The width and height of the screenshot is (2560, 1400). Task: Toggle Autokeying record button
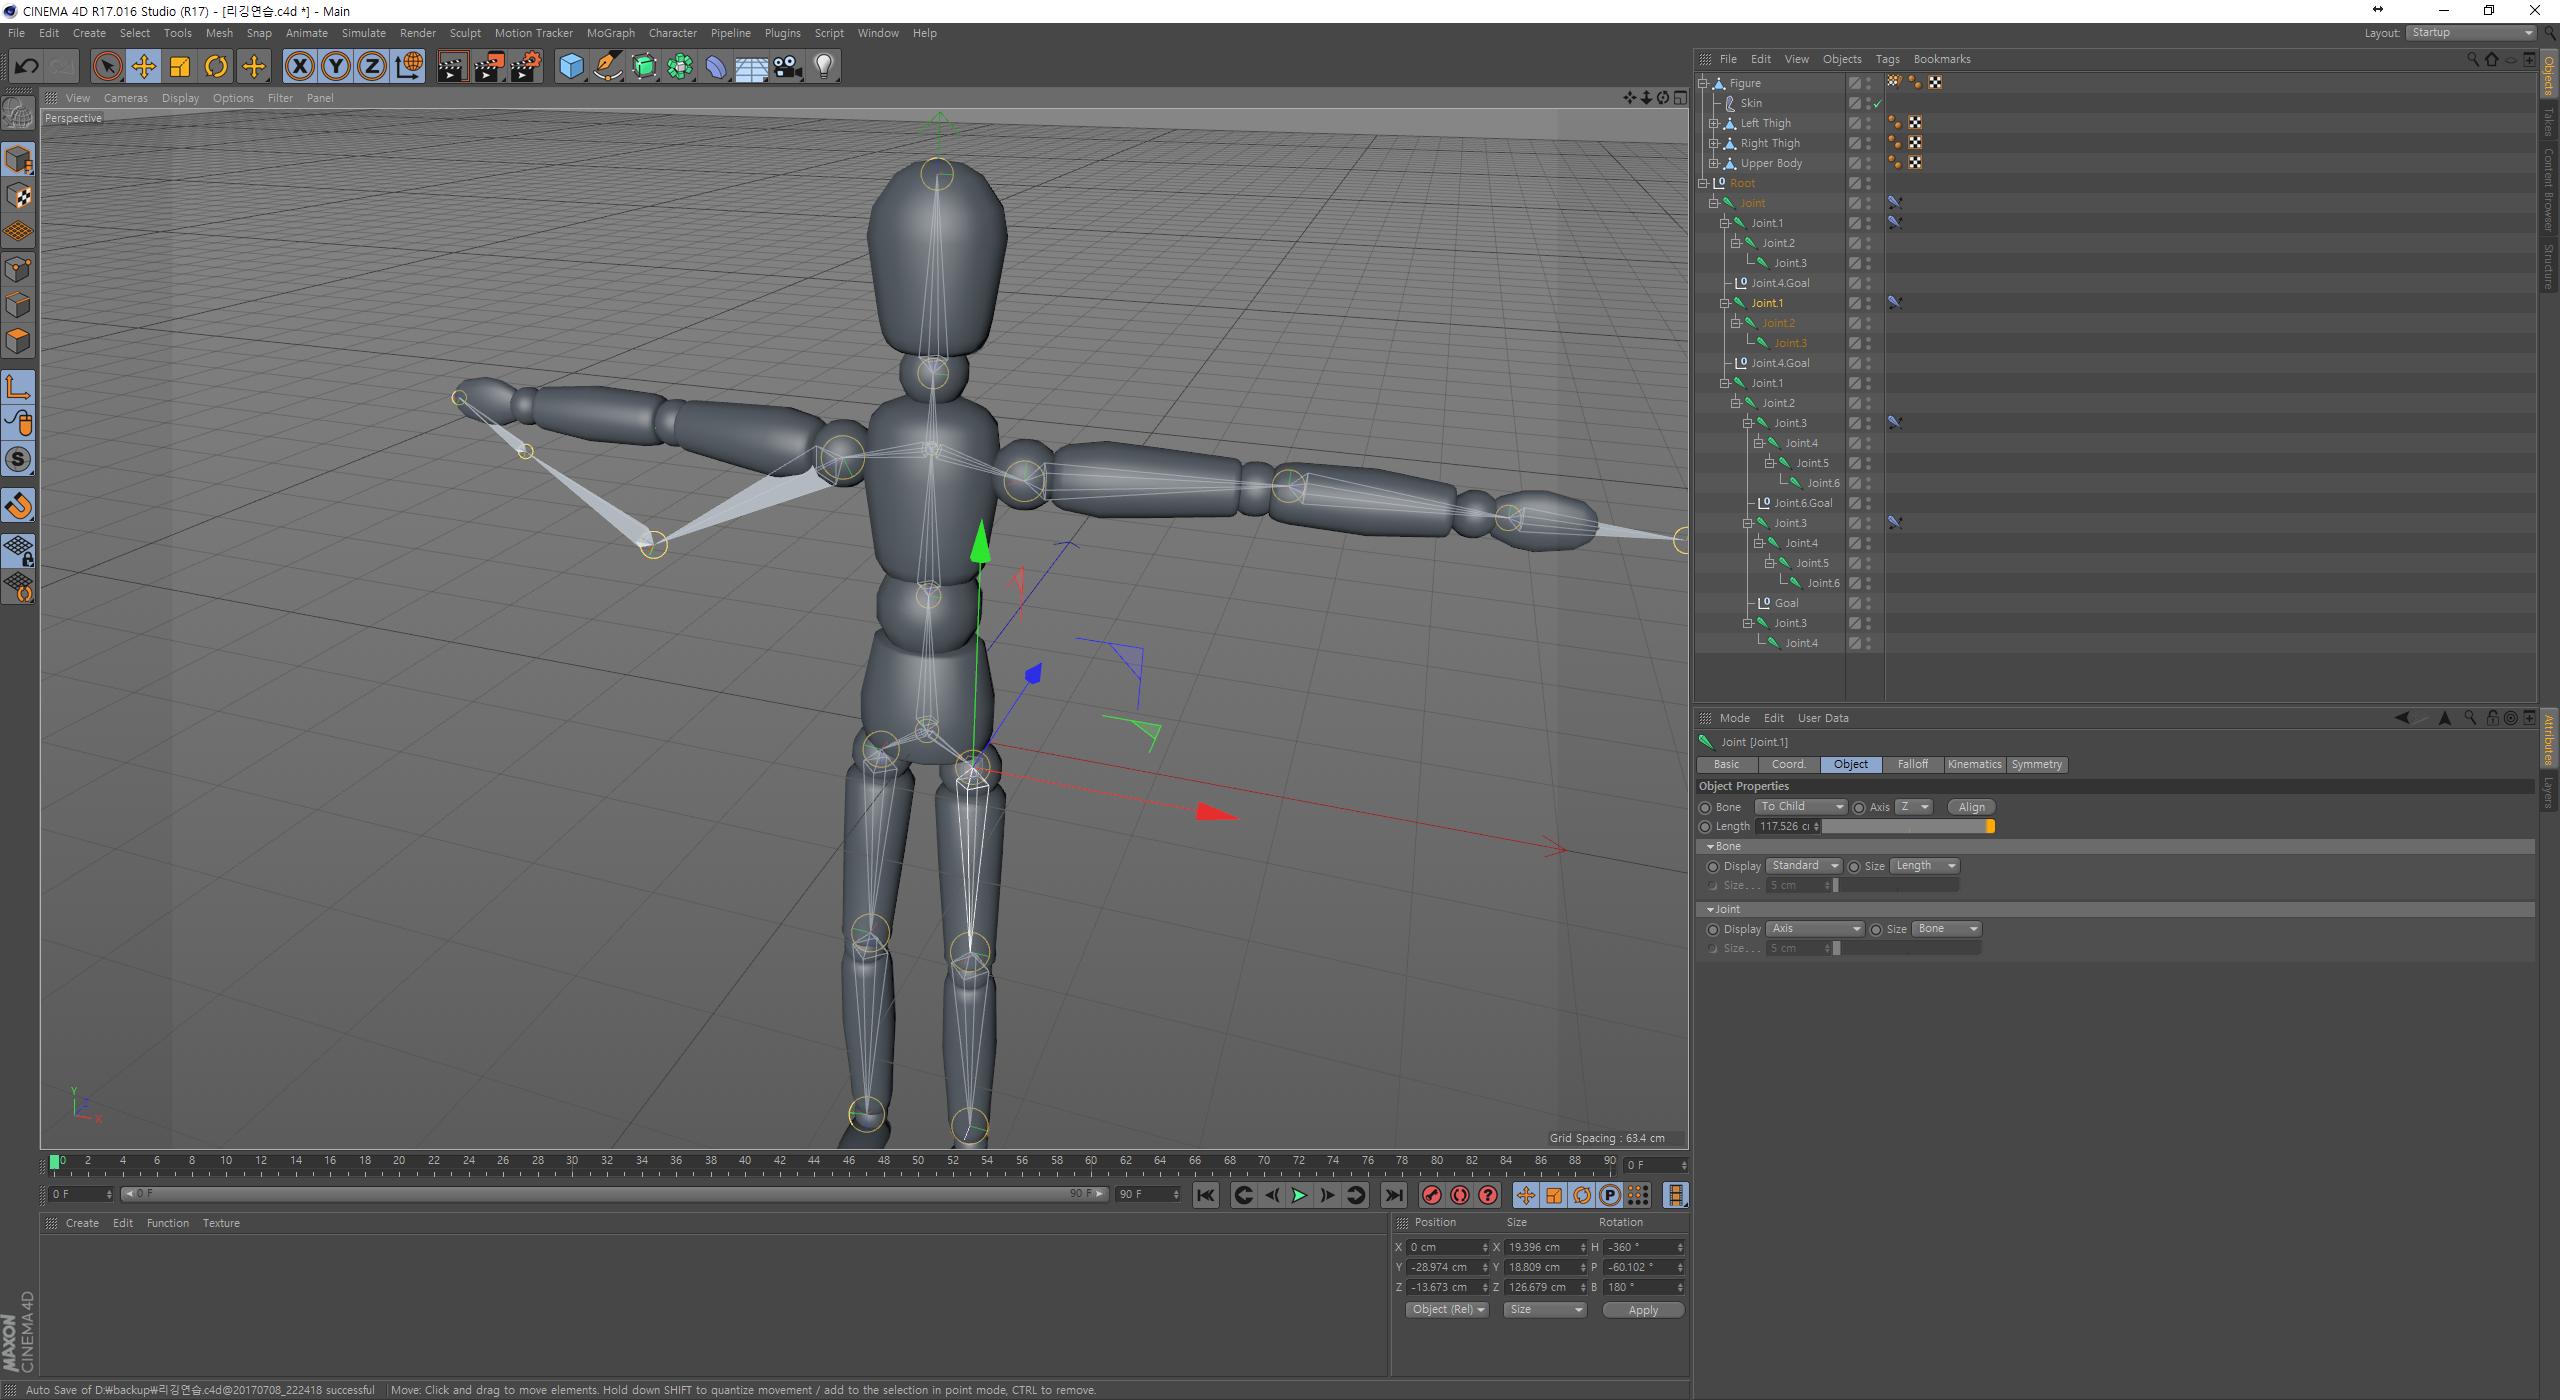point(1460,1195)
